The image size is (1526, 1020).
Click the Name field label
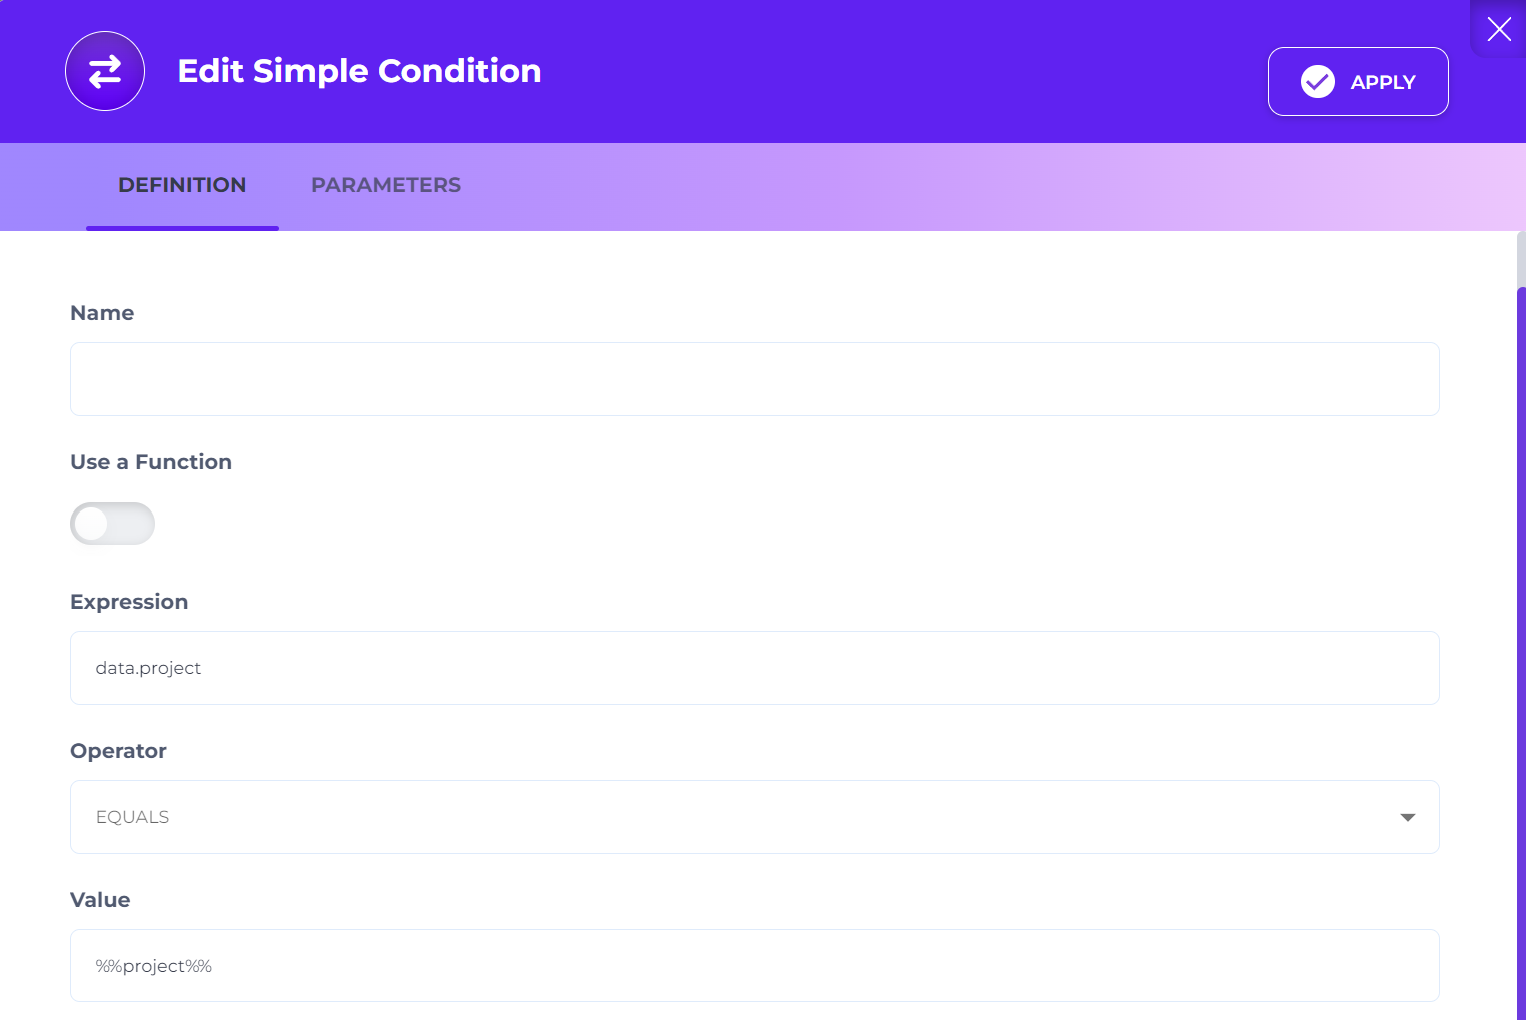click(102, 313)
